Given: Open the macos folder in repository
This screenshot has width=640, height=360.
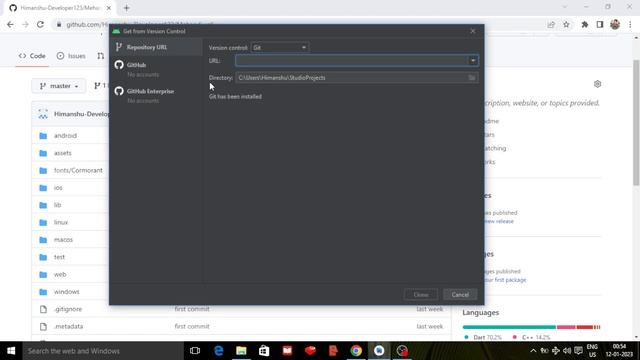Looking at the screenshot, I should click(x=63, y=240).
